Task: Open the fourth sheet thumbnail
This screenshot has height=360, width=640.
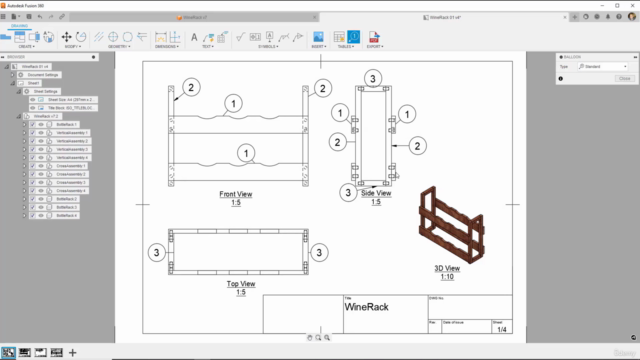Action: (x=56, y=353)
